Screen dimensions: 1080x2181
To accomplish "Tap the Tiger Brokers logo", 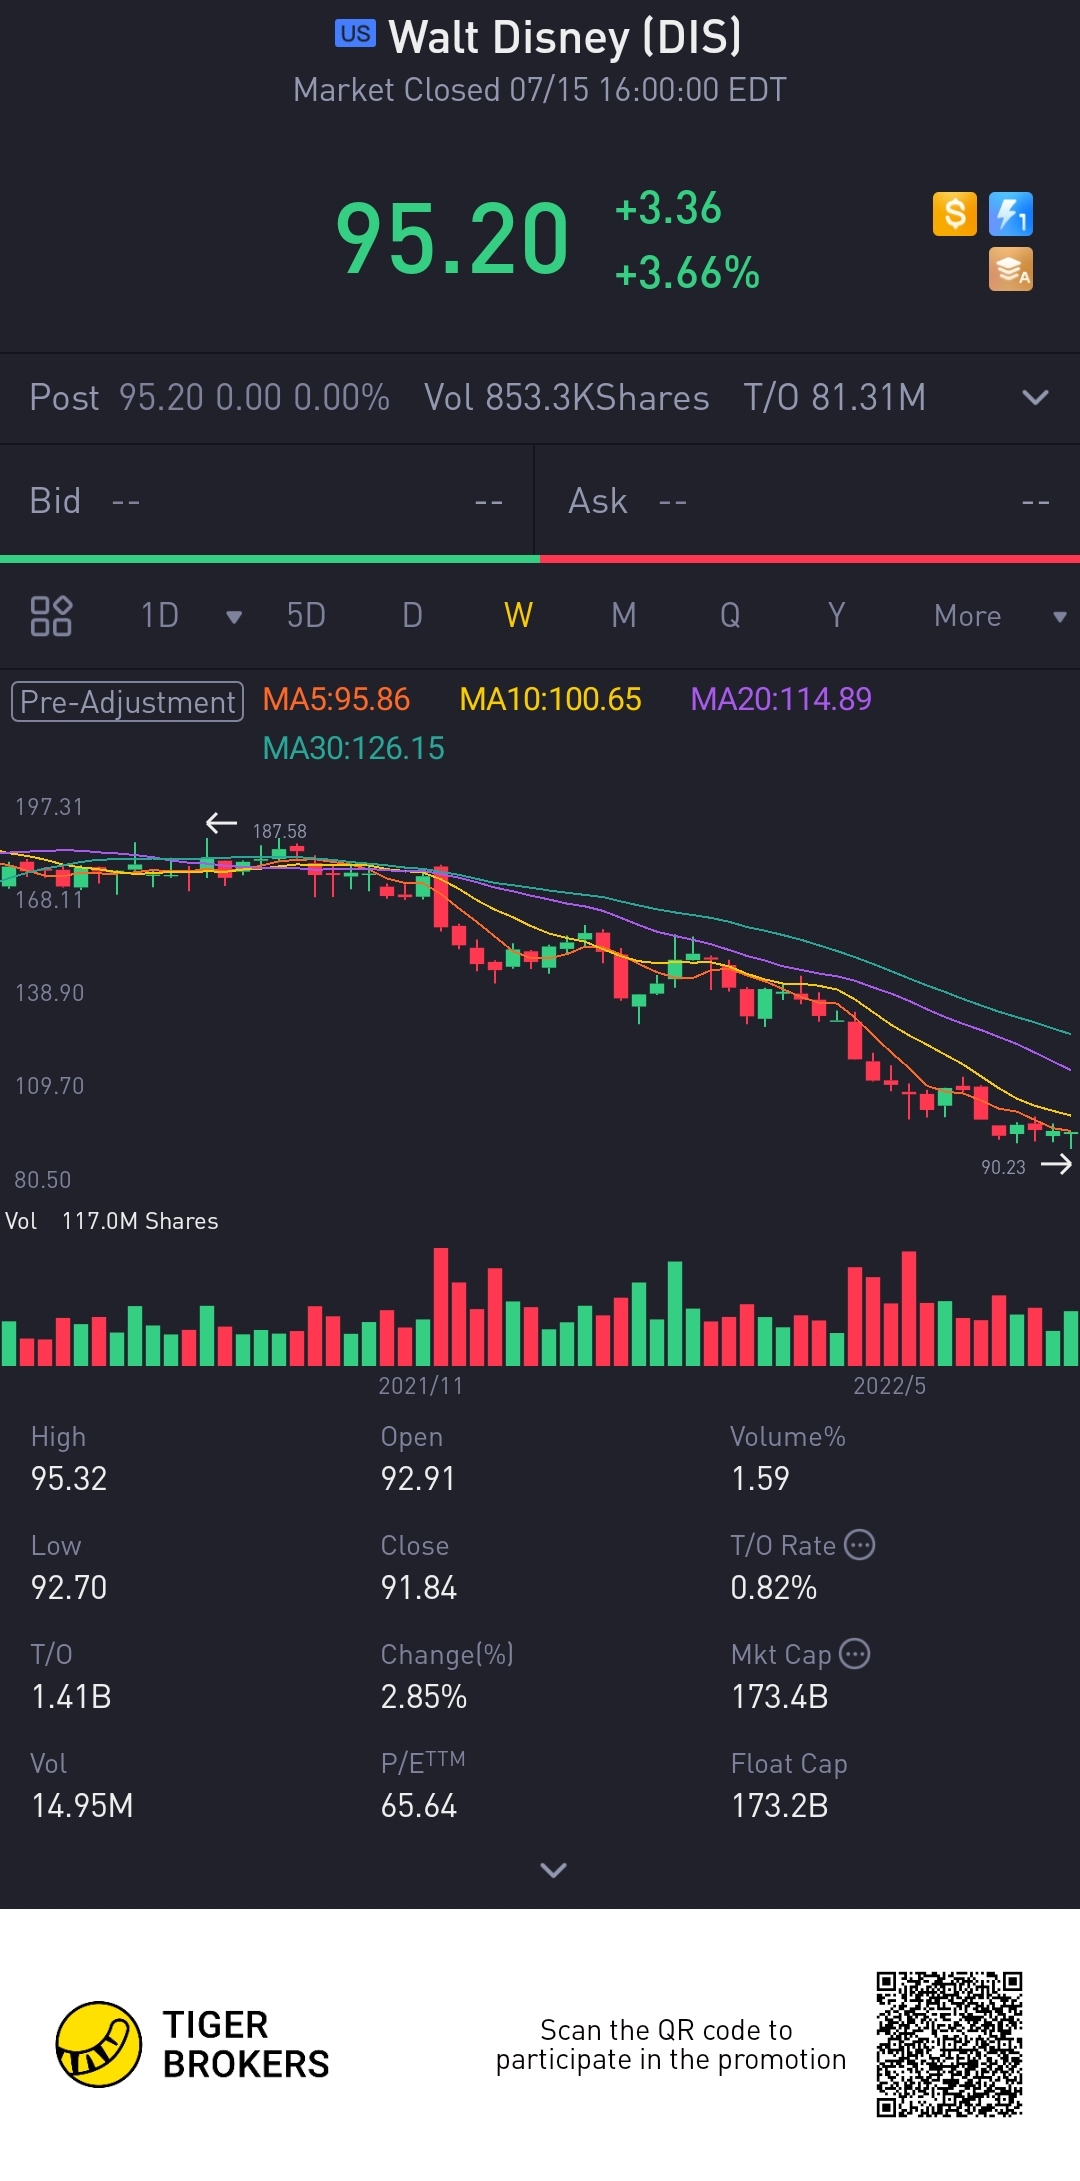I will pyautogui.click(x=98, y=2044).
